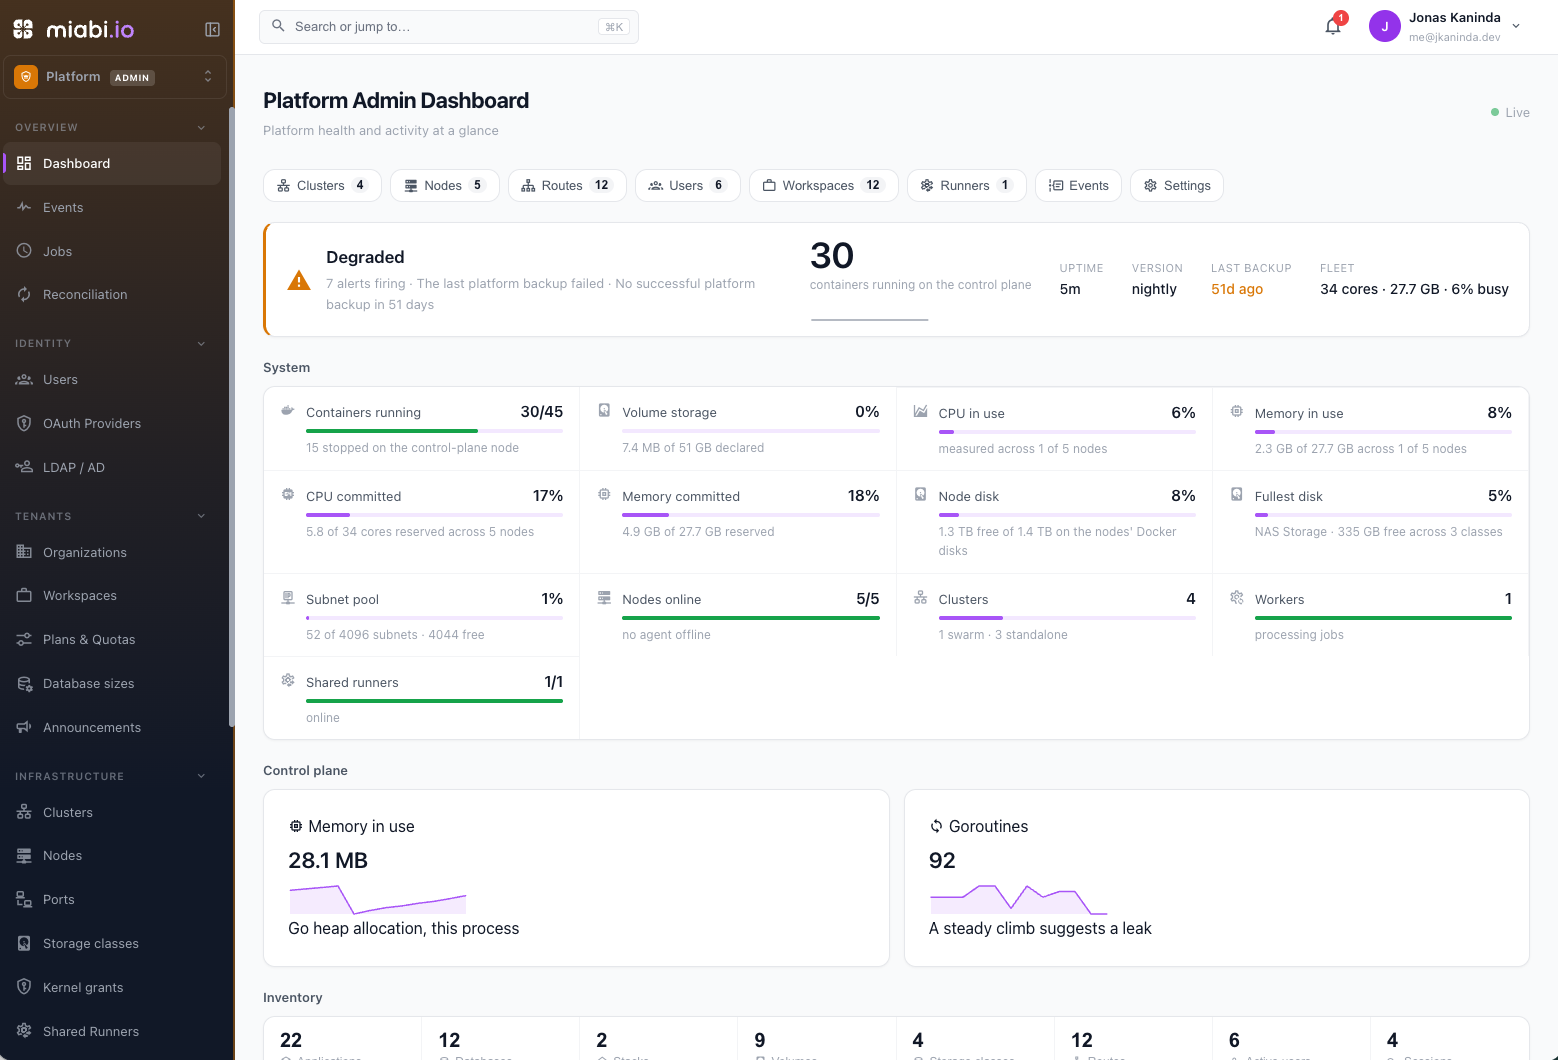Go to Dashboard in the sidebar
The height and width of the screenshot is (1060, 1558).
click(x=112, y=163)
